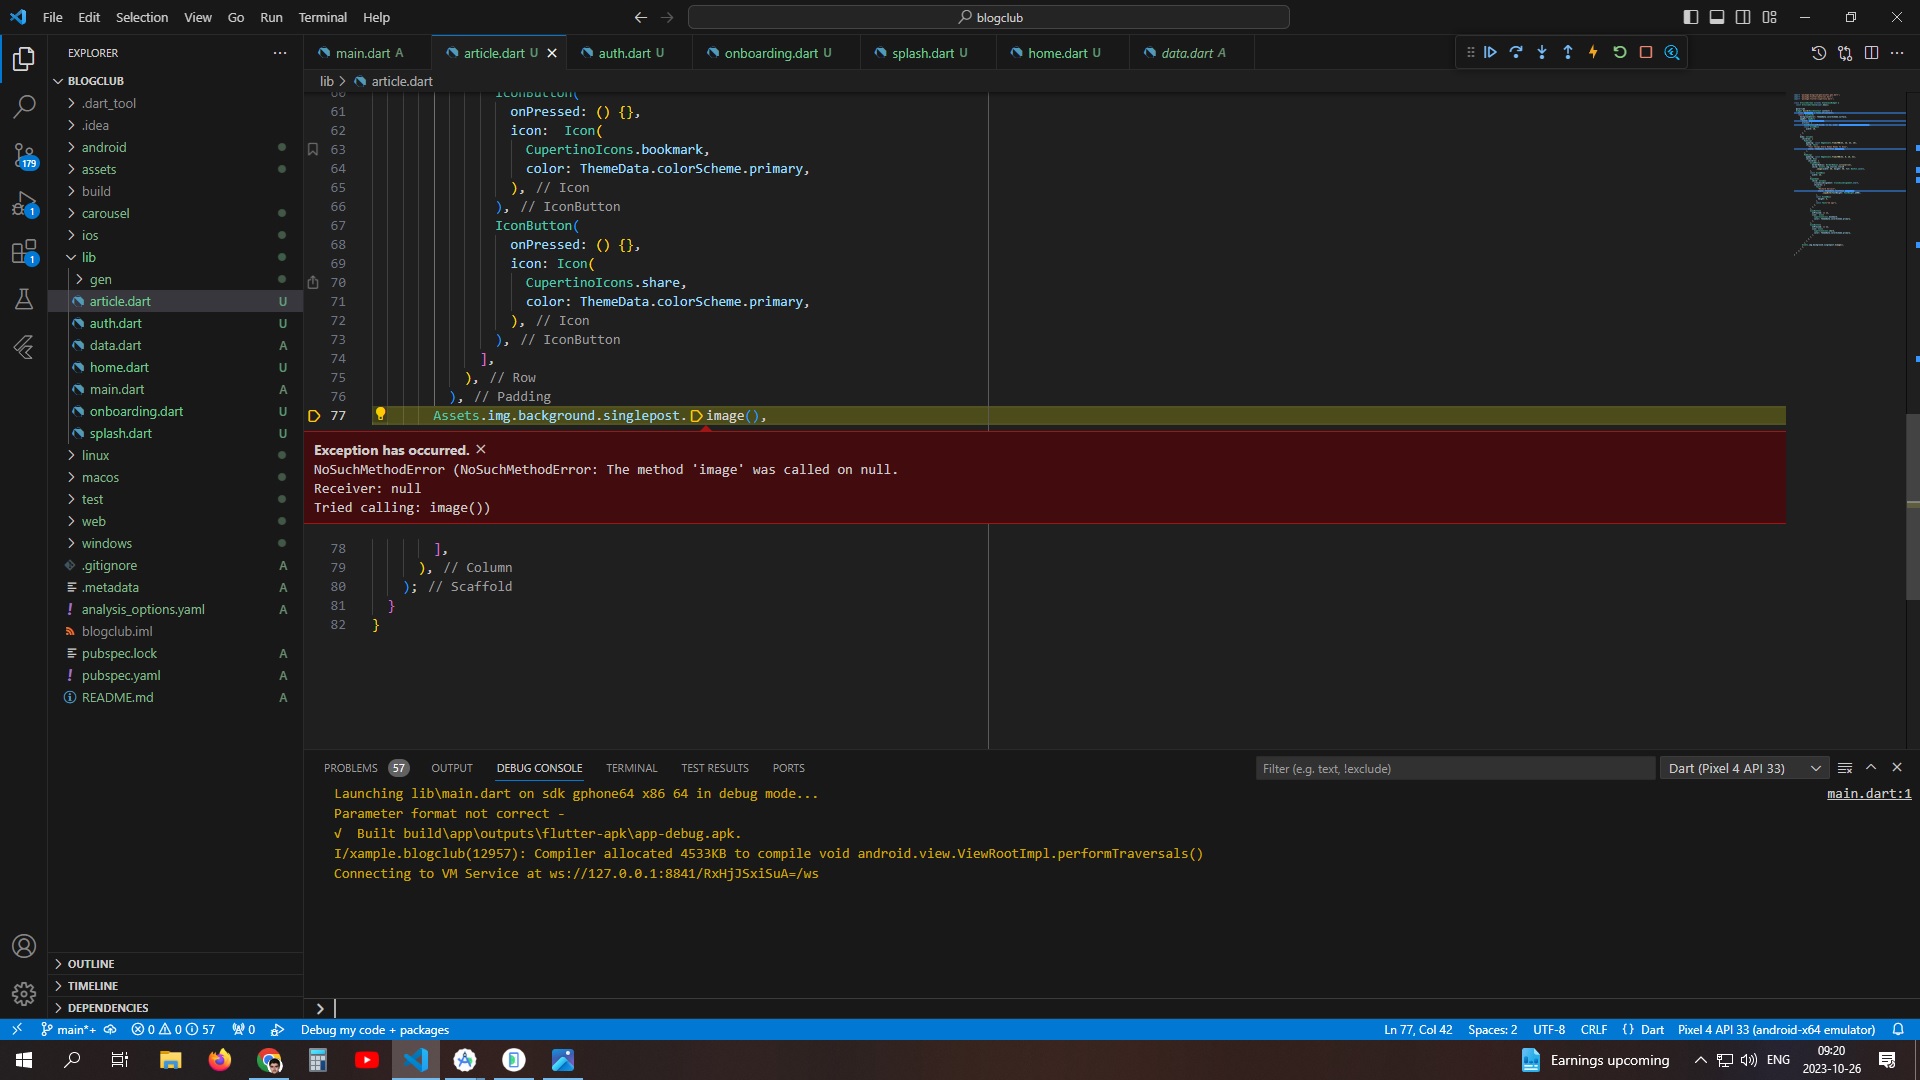
Task: Click the lightbulb code action on line 77
Action: click(380, 414)
